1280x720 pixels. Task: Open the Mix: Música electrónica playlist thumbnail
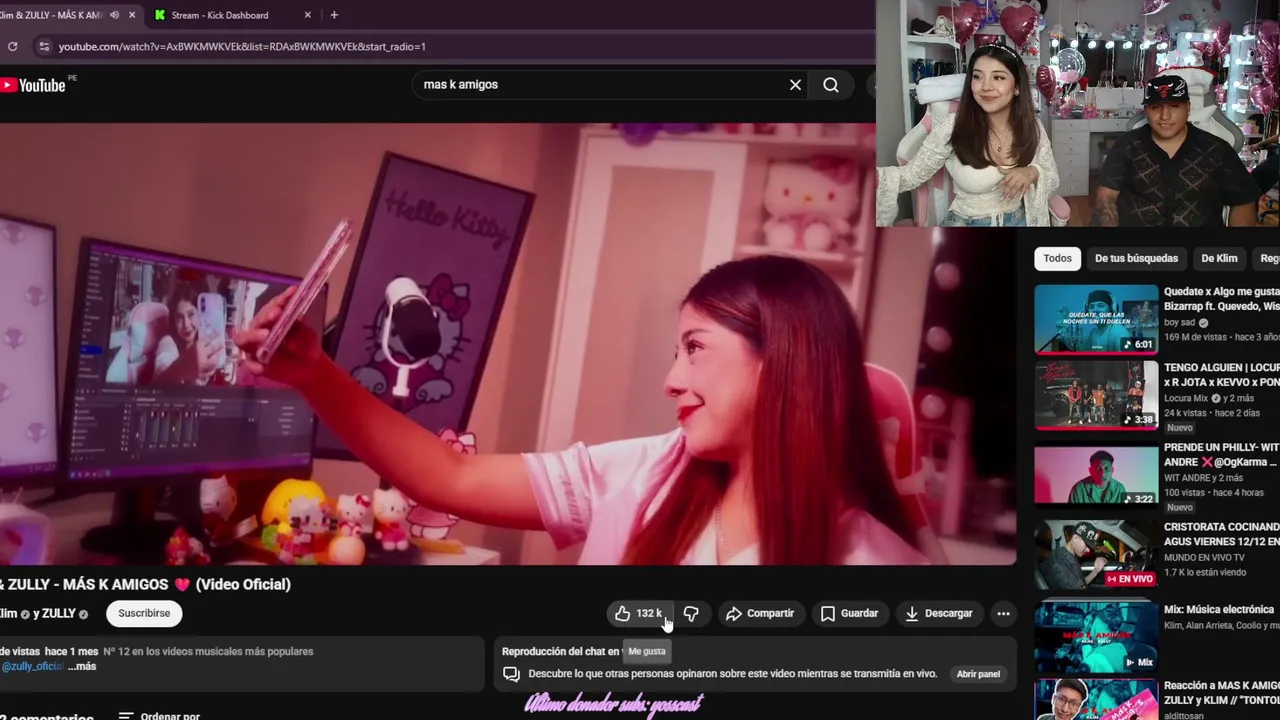[x=1096, y=636]
